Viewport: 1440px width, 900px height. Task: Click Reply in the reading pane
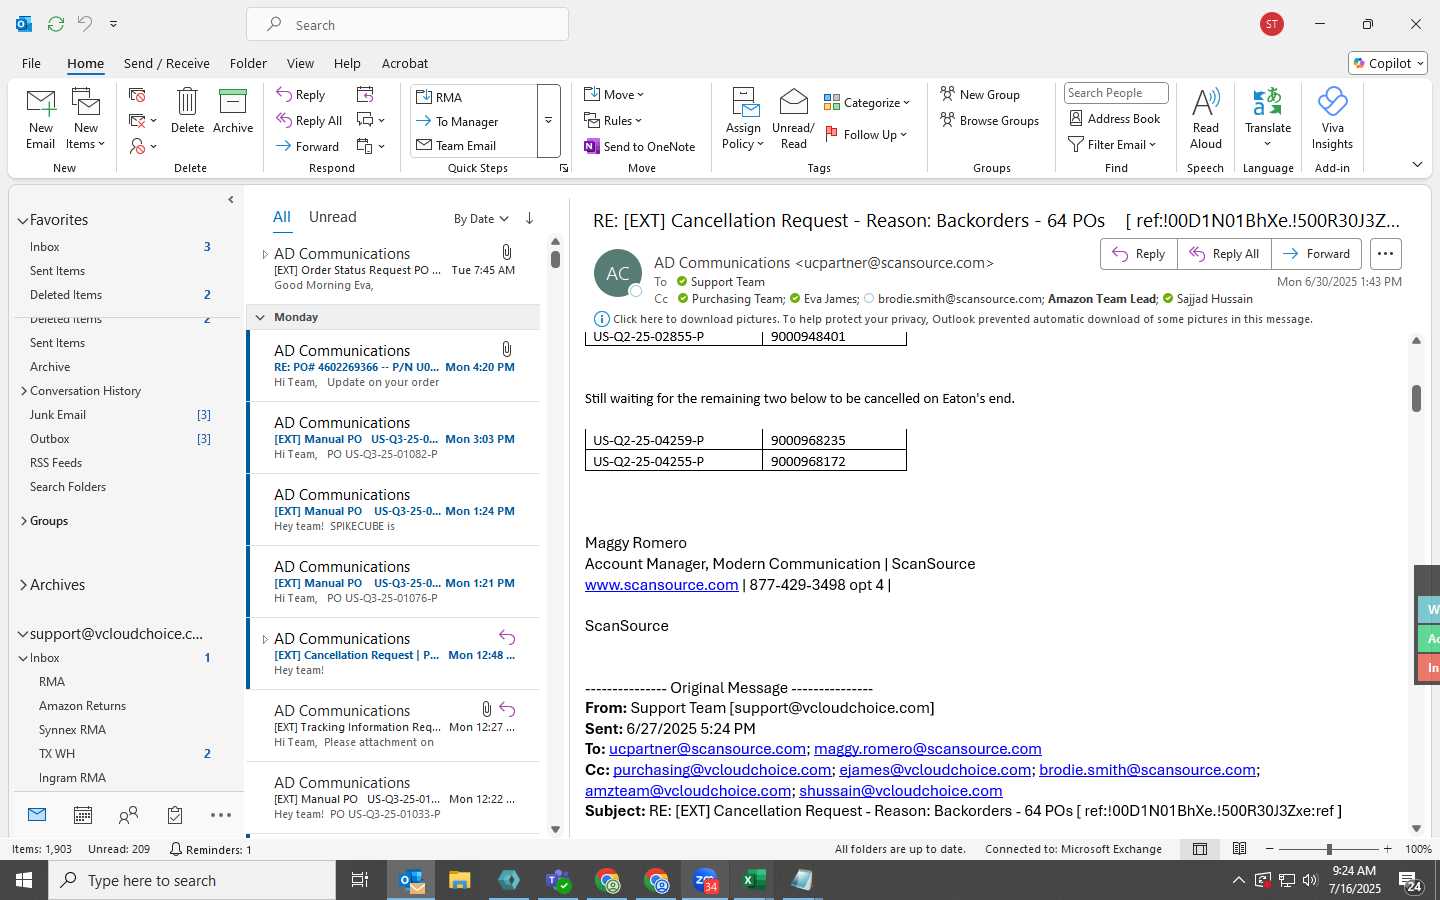[1139, 254]
